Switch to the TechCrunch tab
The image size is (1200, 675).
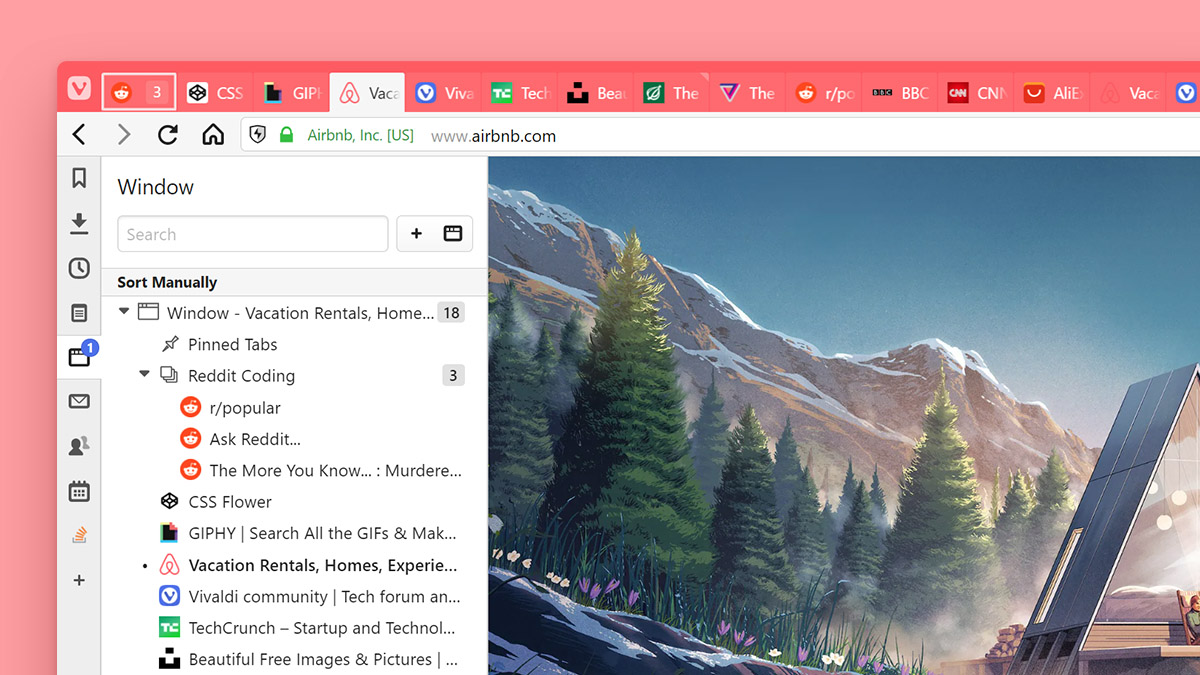(519, 92)
